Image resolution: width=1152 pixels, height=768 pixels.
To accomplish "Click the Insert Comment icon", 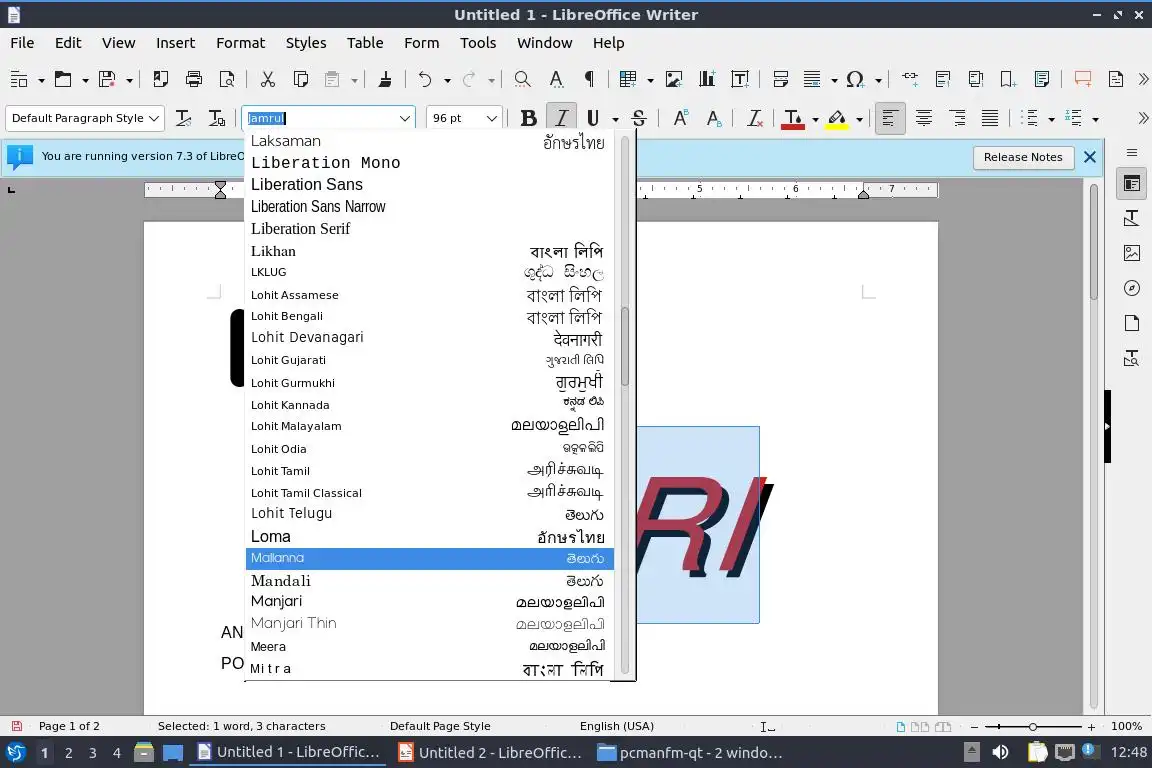I will [x=1082, y=79].
